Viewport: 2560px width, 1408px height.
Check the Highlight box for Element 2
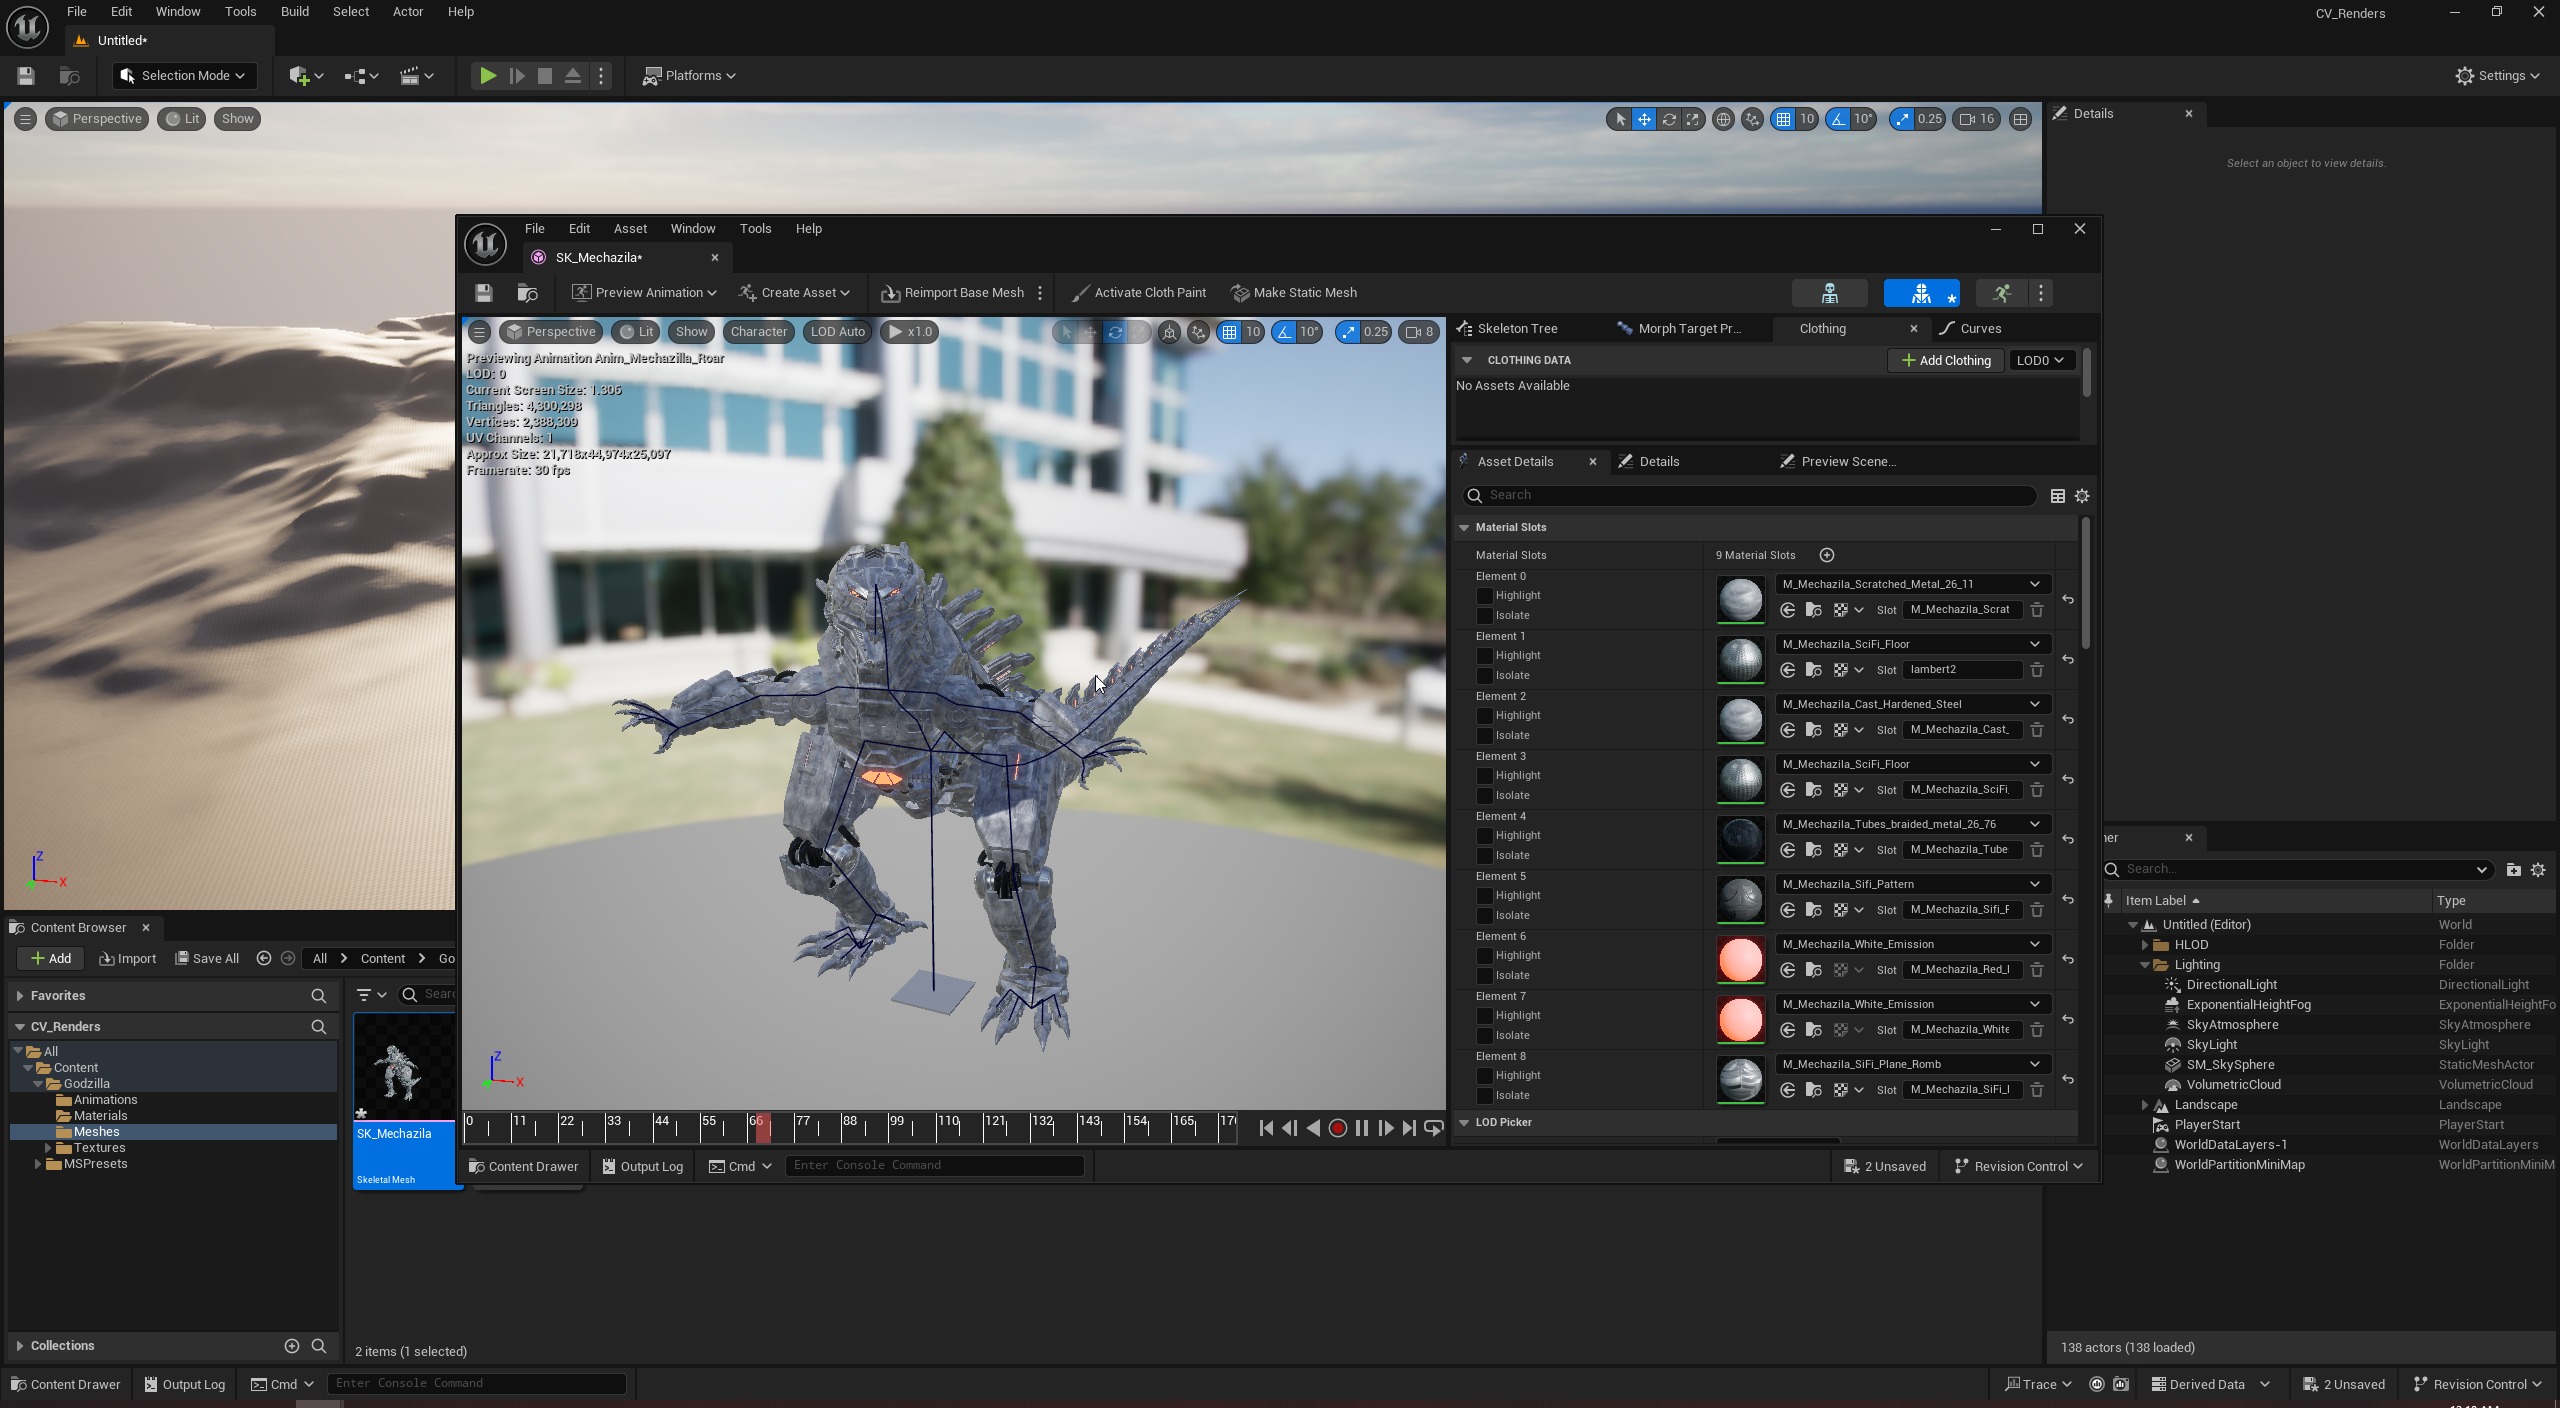1485,716
